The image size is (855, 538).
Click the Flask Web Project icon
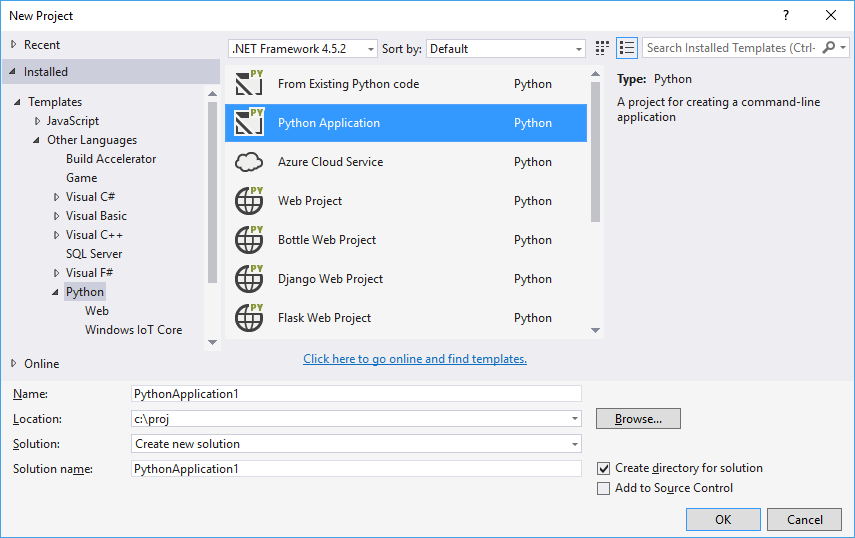point(248,318)
